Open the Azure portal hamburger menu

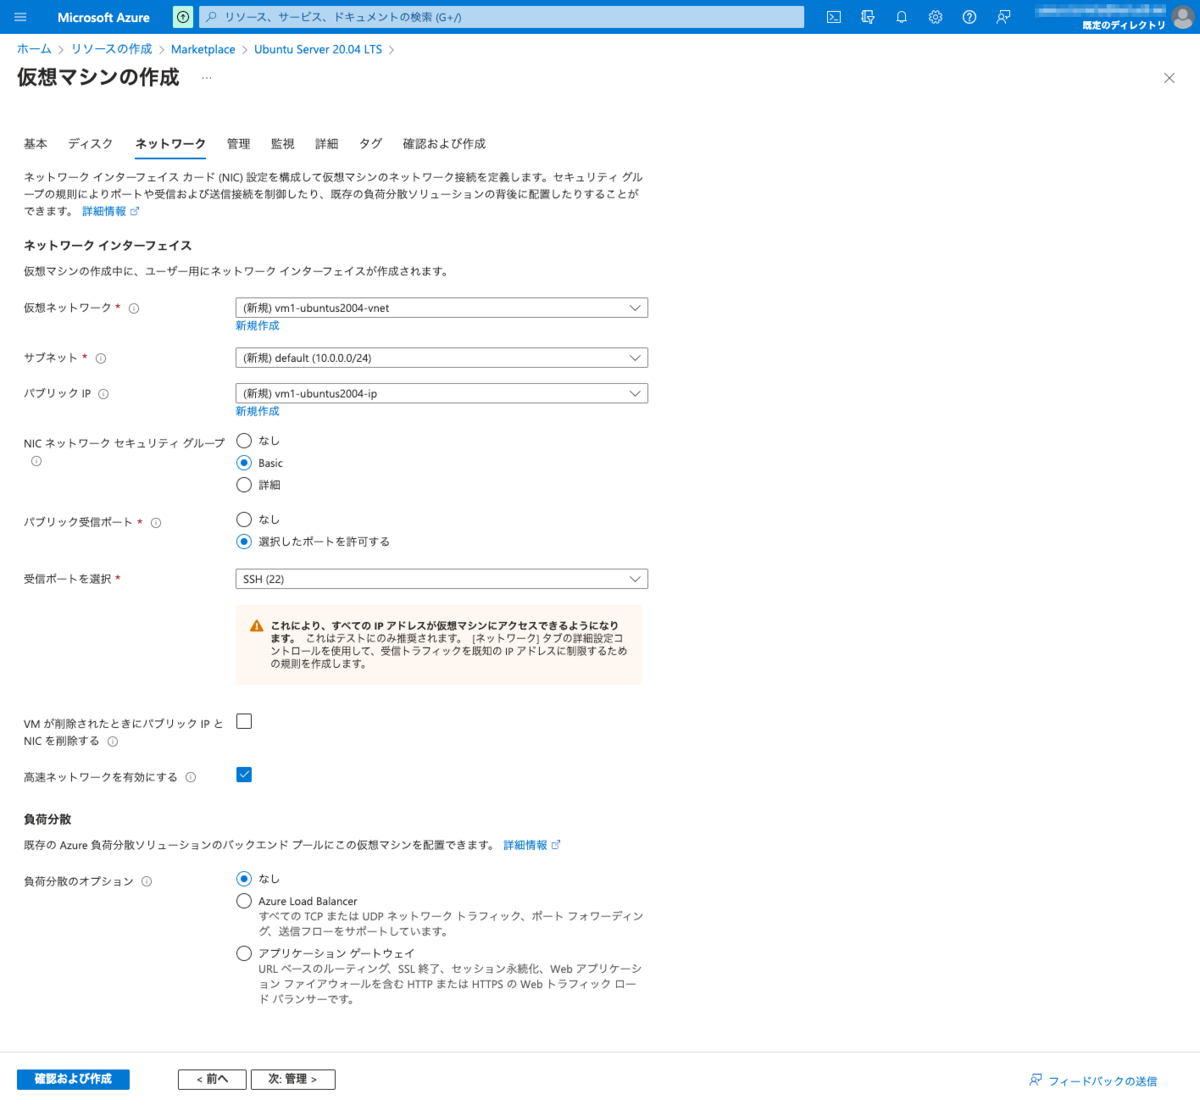pyautogui.click(x=20, y=17)
